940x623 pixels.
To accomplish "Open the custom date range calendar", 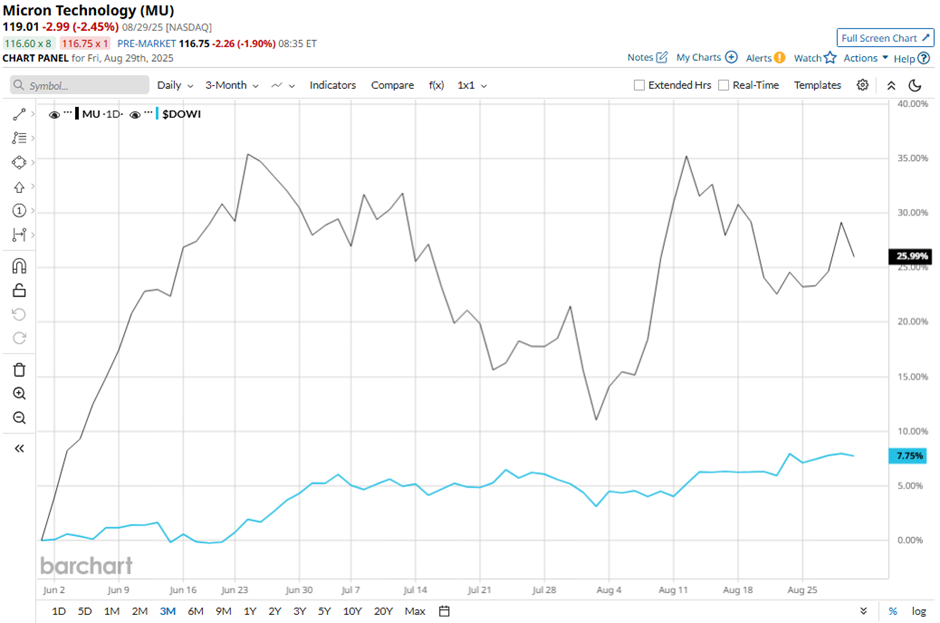I will tap(444, 611).
